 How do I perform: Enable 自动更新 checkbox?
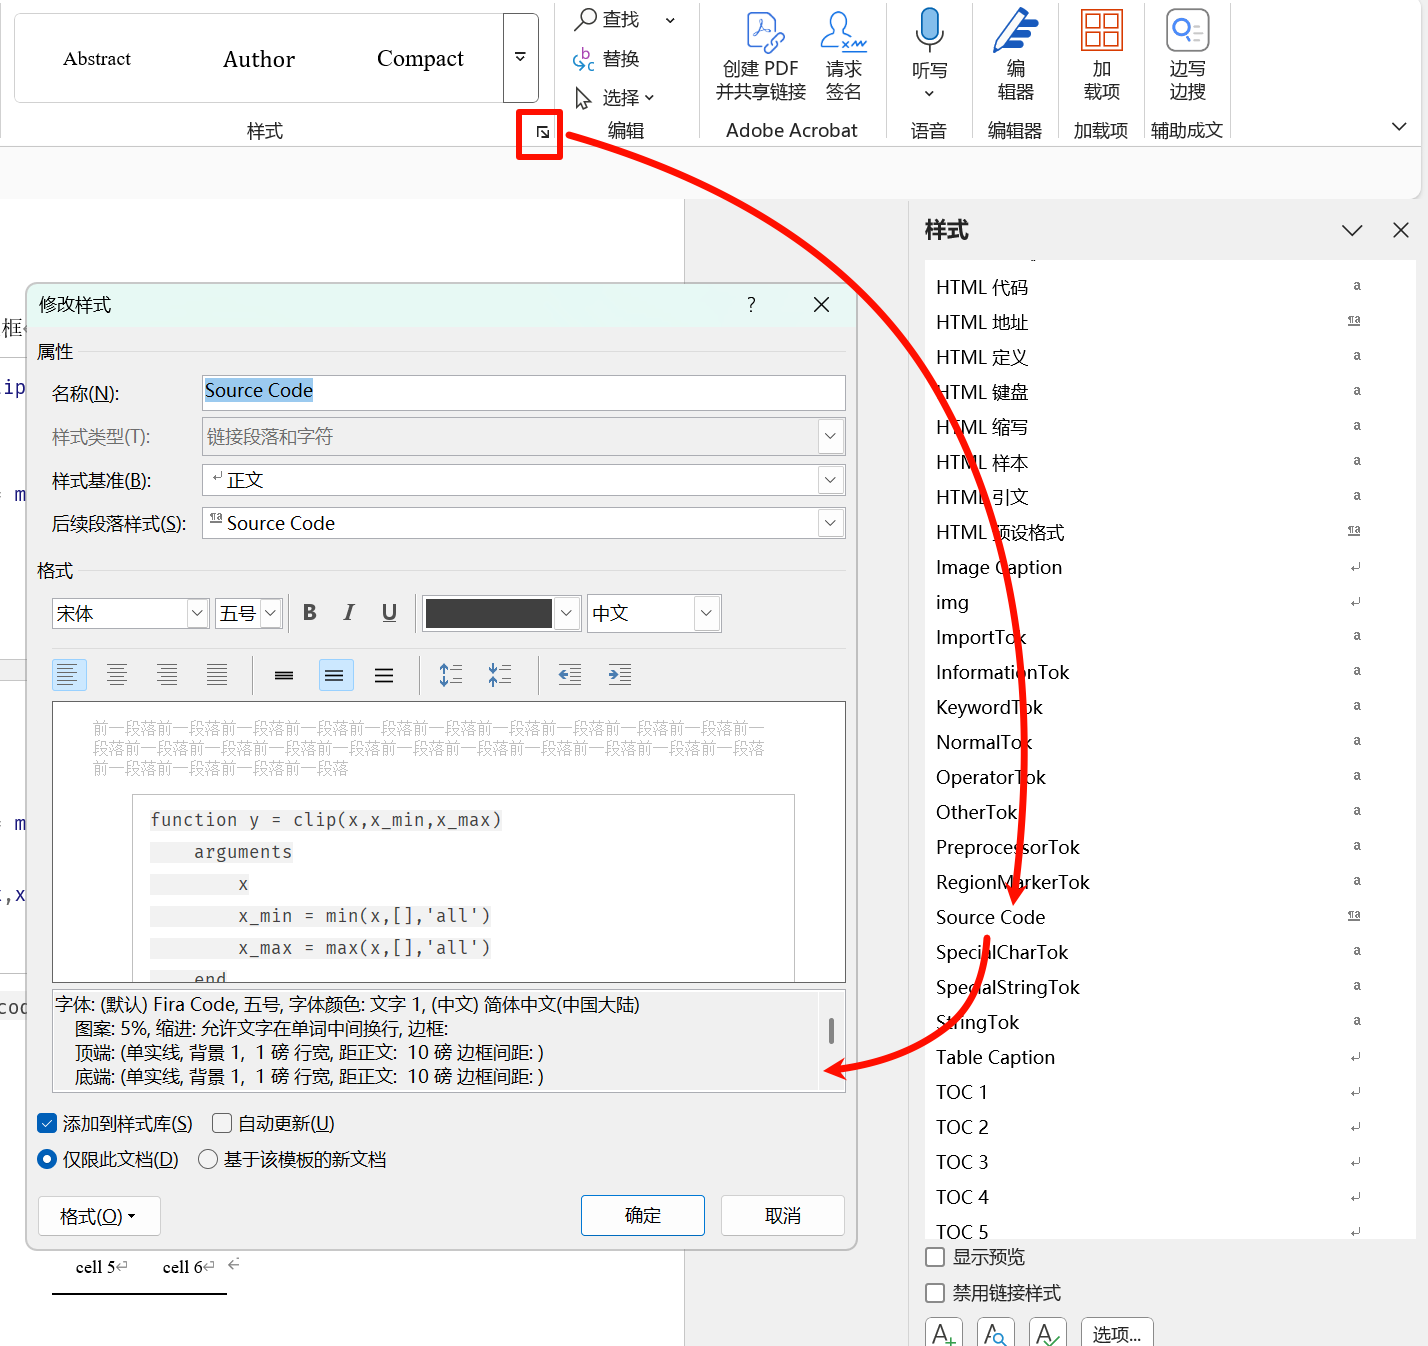pos(222,1124)
